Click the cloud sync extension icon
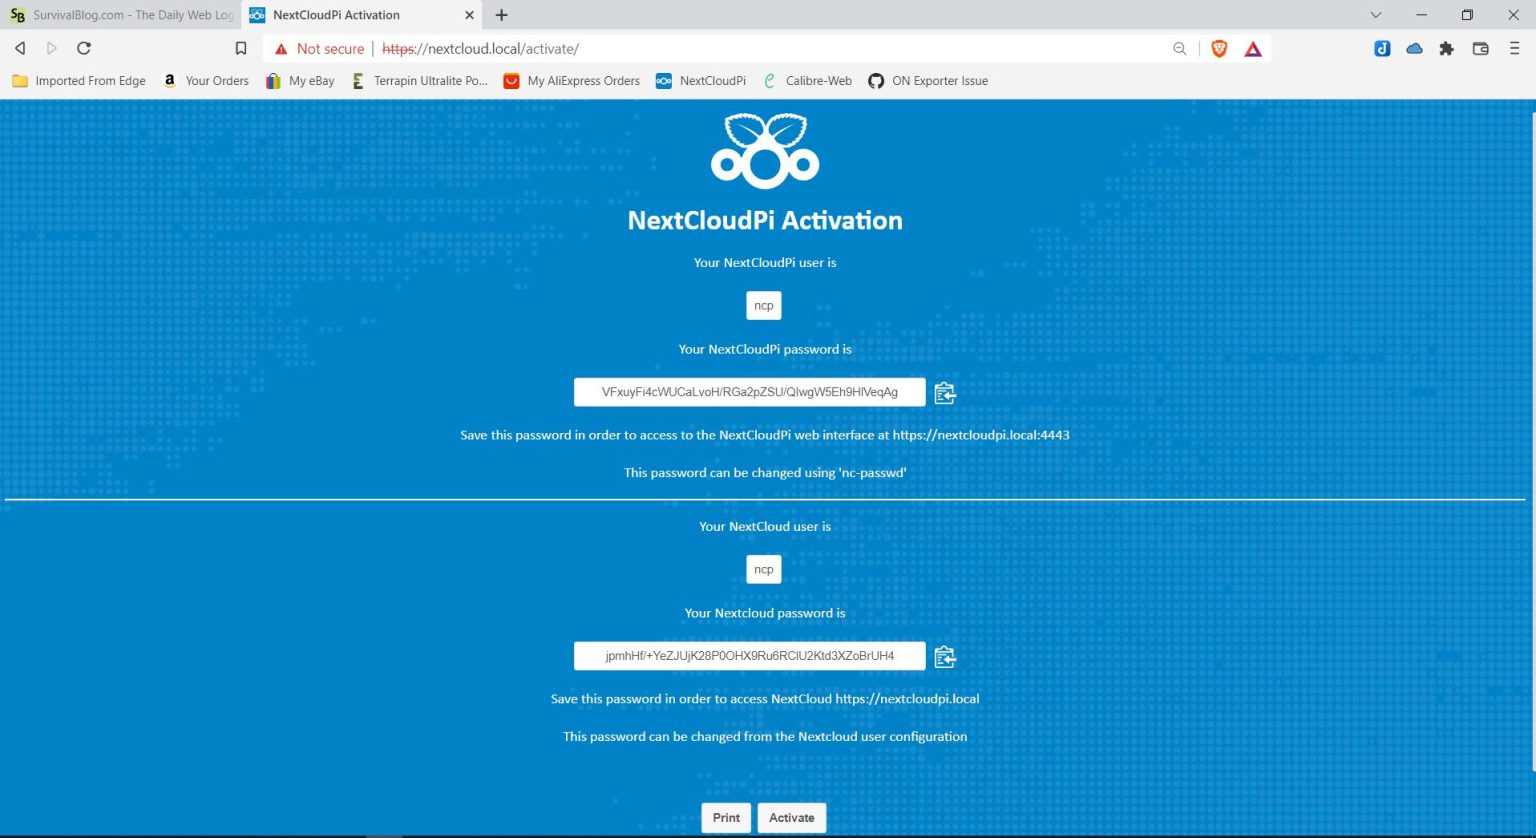The width and height of the screenshot is (1536, 838). (x=1414, y=47)
